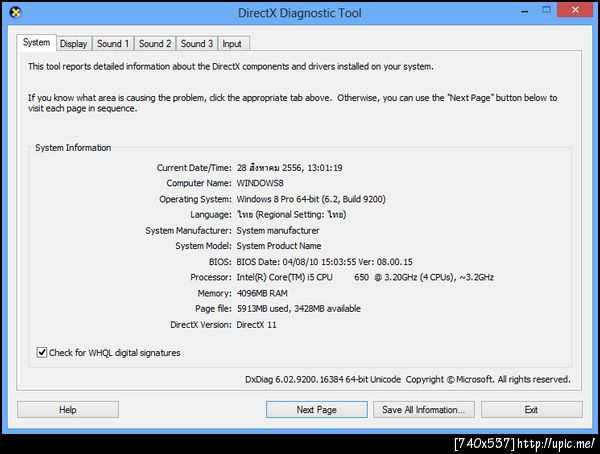Viewport: 600px width, 454px height.
Task: Click the System Product Name value
Action: click(x=279, y=246)
